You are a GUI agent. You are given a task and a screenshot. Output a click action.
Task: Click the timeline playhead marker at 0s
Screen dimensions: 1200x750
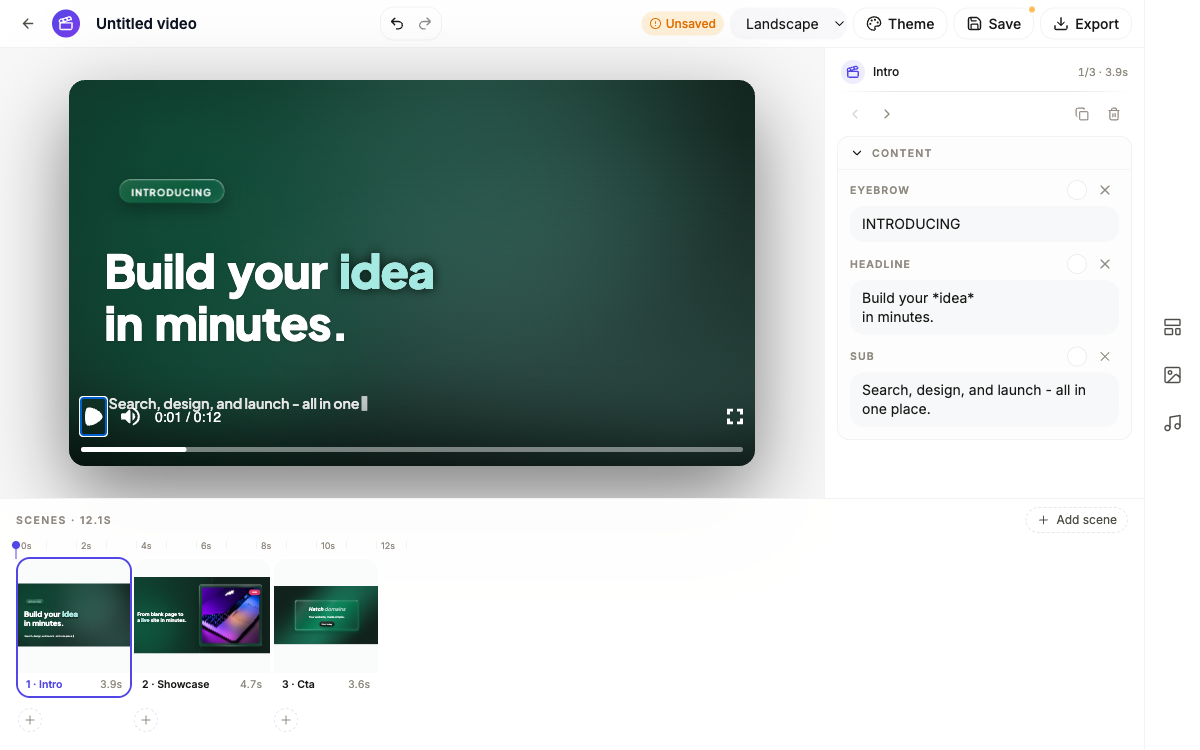[x=15, y=546]
